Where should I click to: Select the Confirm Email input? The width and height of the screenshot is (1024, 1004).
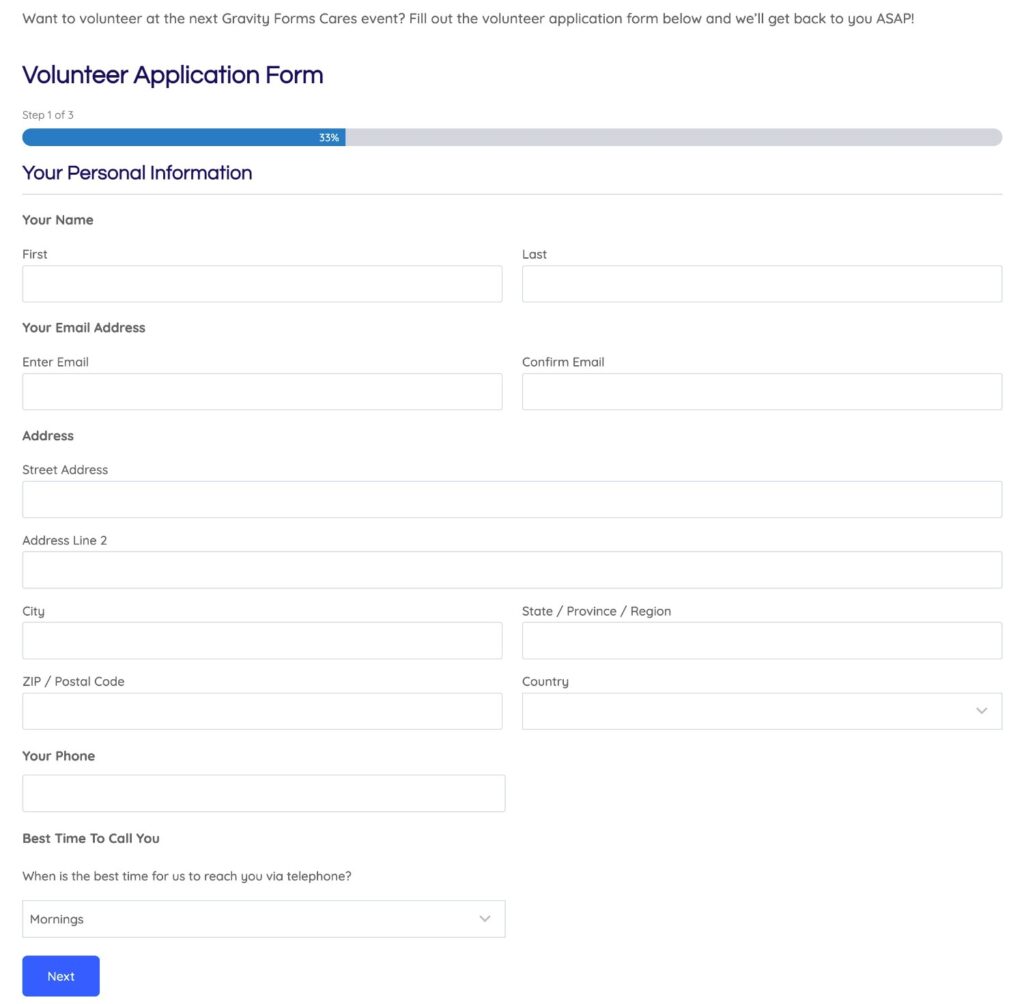(x=760, y=391)
